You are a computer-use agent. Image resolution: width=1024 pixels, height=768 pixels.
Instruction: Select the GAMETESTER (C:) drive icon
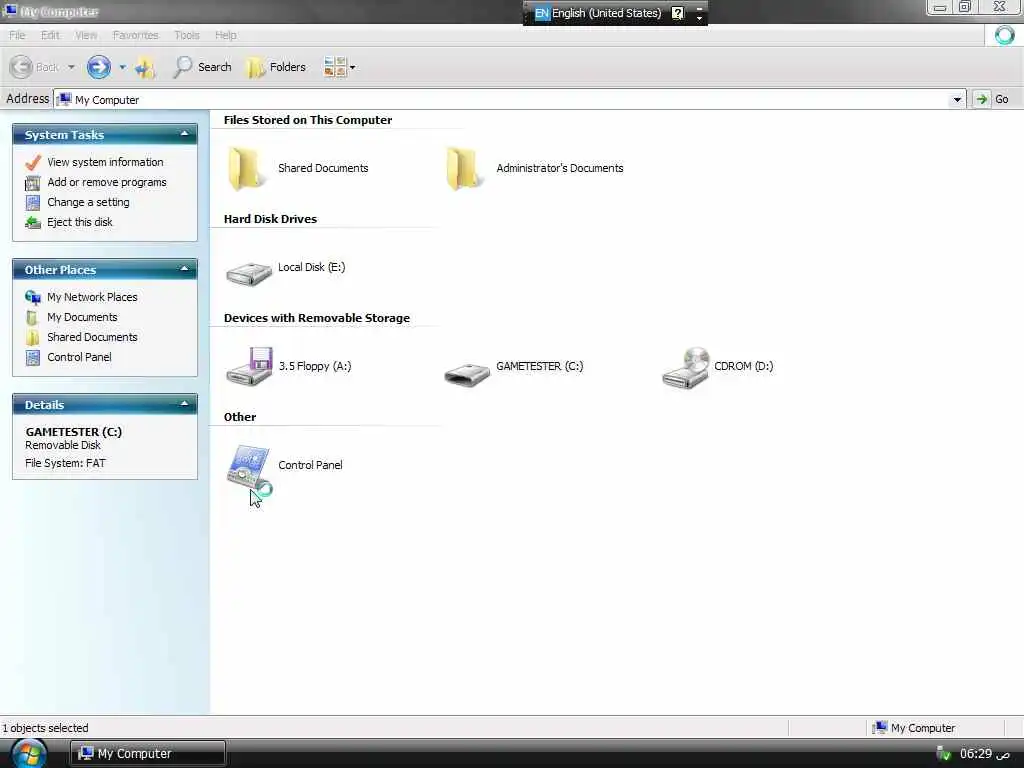[x=467, y=375]
